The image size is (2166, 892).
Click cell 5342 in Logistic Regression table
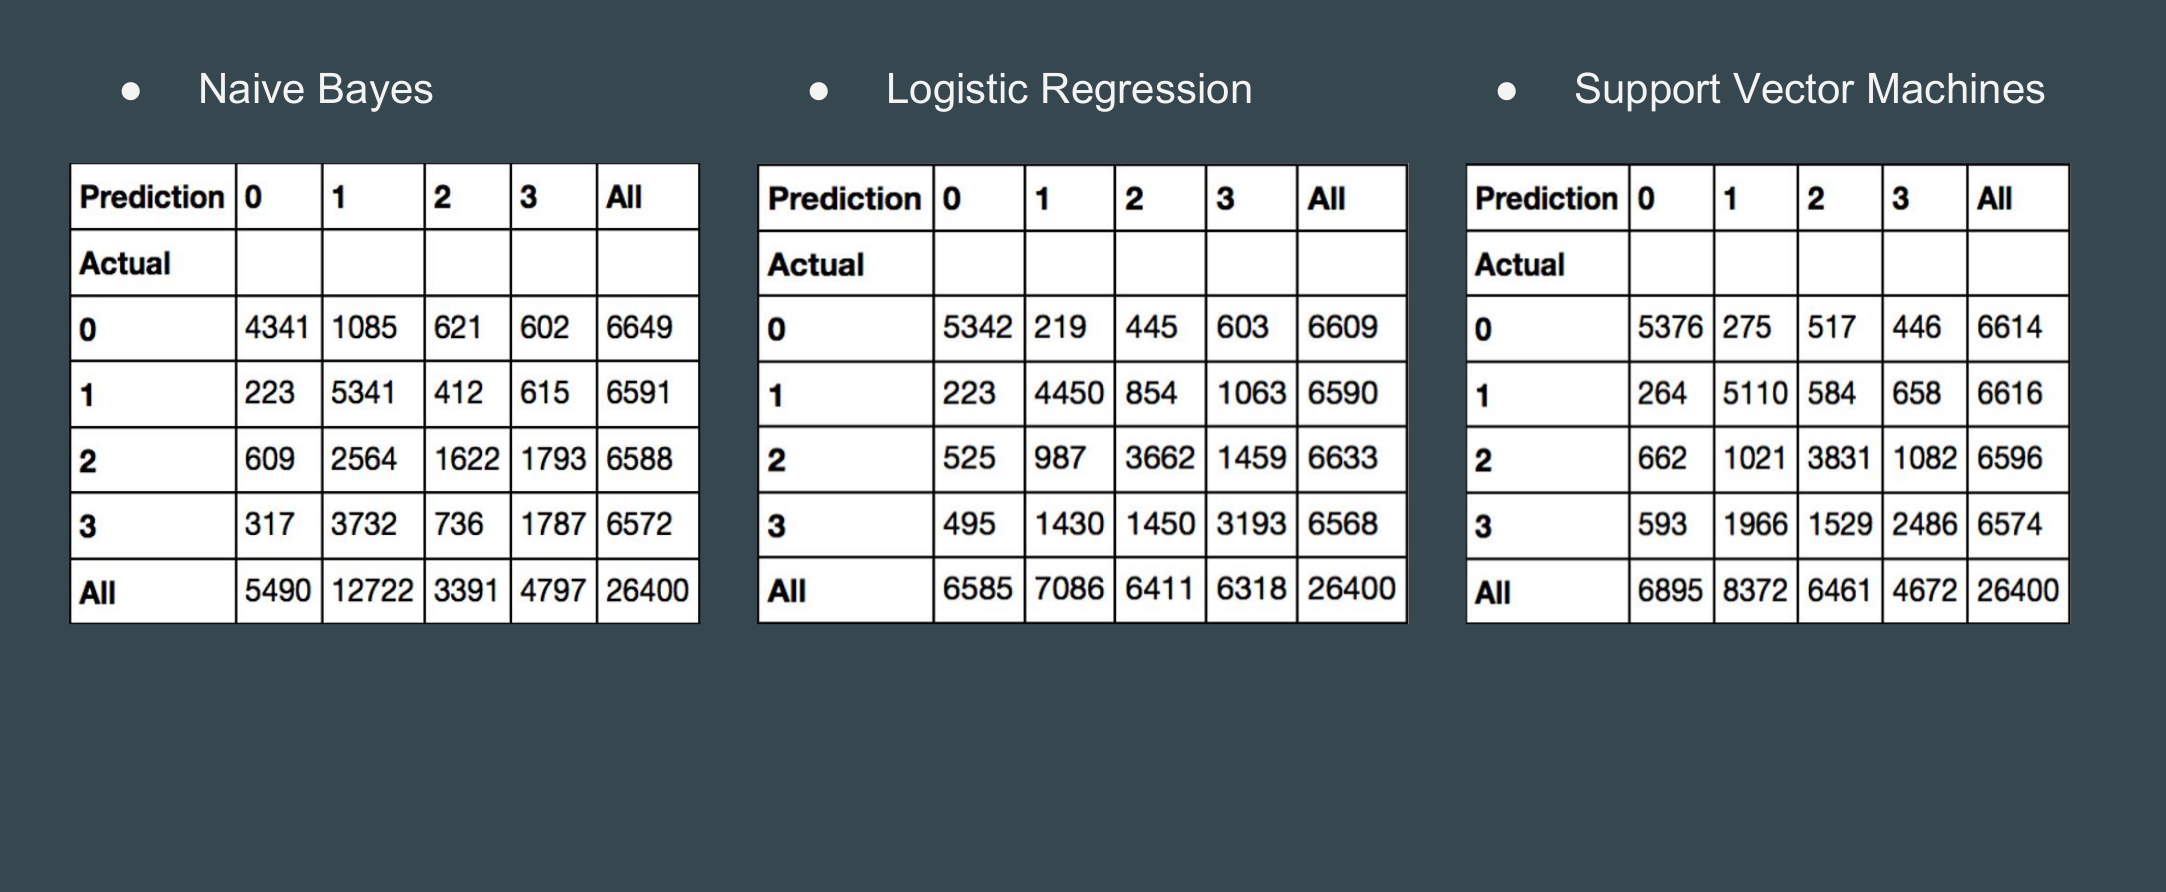coord(977,327)
